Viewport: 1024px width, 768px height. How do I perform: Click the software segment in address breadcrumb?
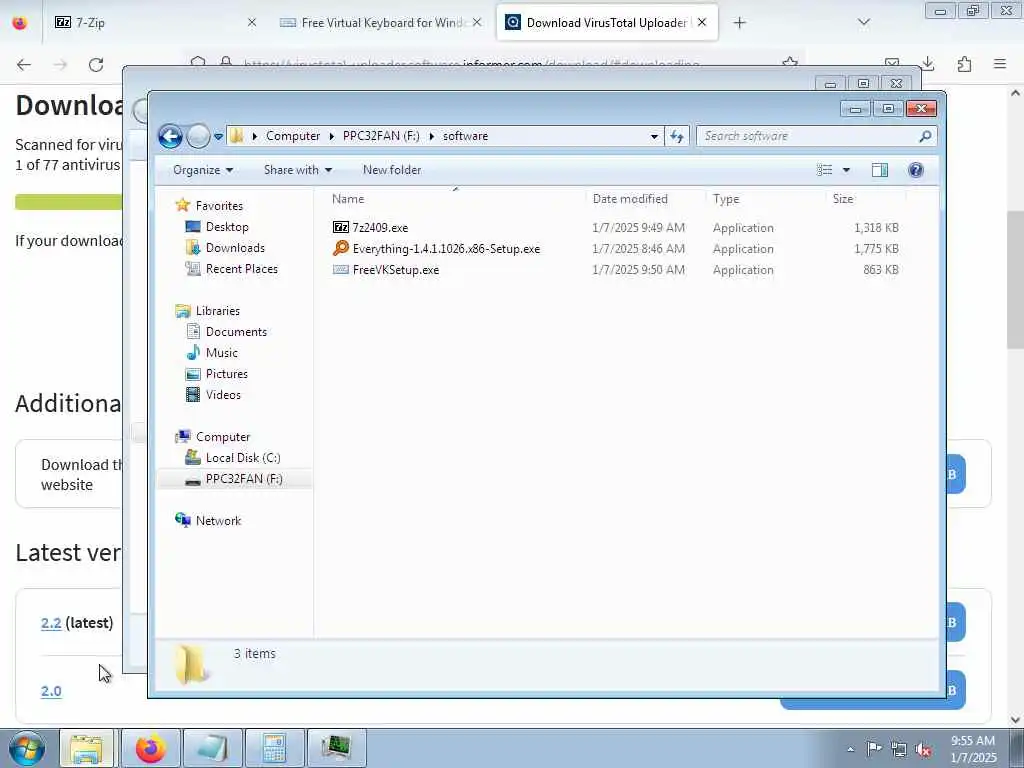[x=465, y=136]
